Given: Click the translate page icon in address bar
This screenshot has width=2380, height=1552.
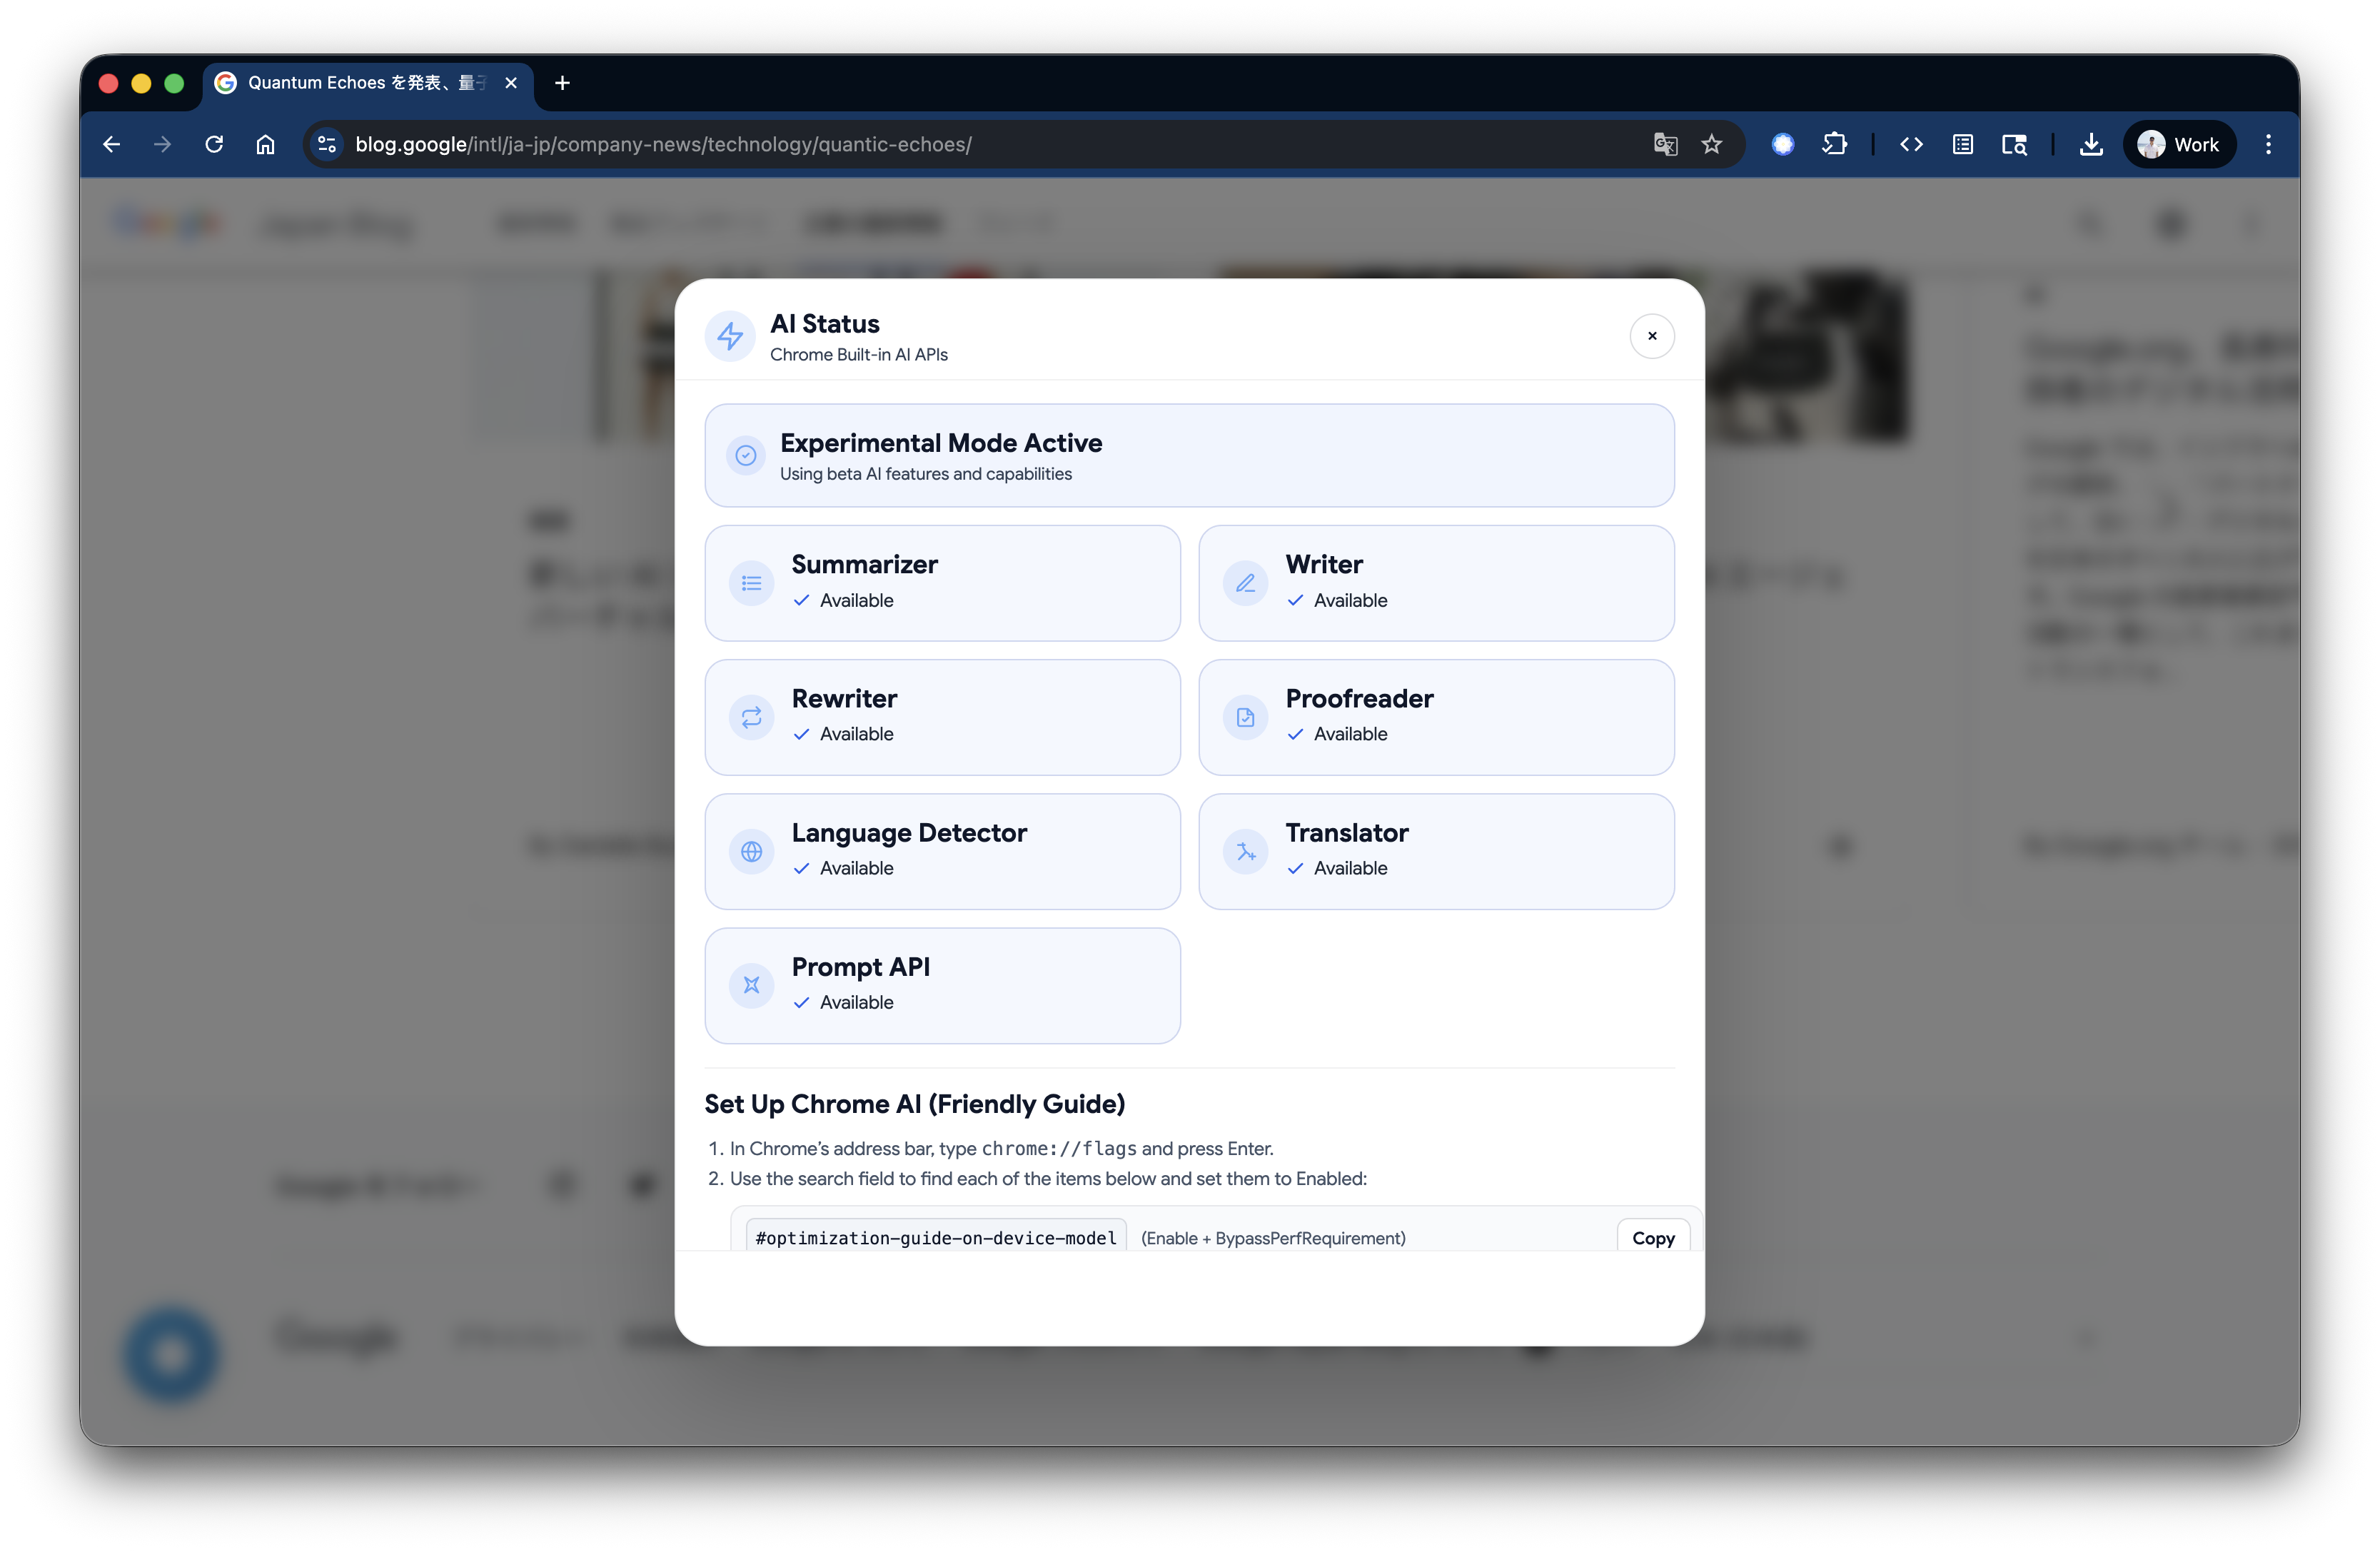Looking at the screenshot, I should coord(1665,144).
